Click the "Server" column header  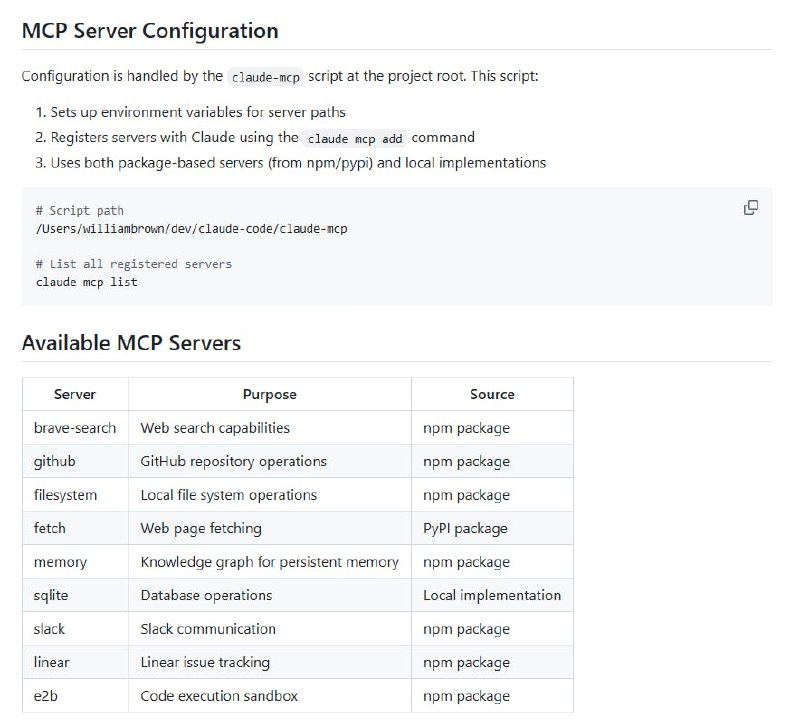click(75, 394)
